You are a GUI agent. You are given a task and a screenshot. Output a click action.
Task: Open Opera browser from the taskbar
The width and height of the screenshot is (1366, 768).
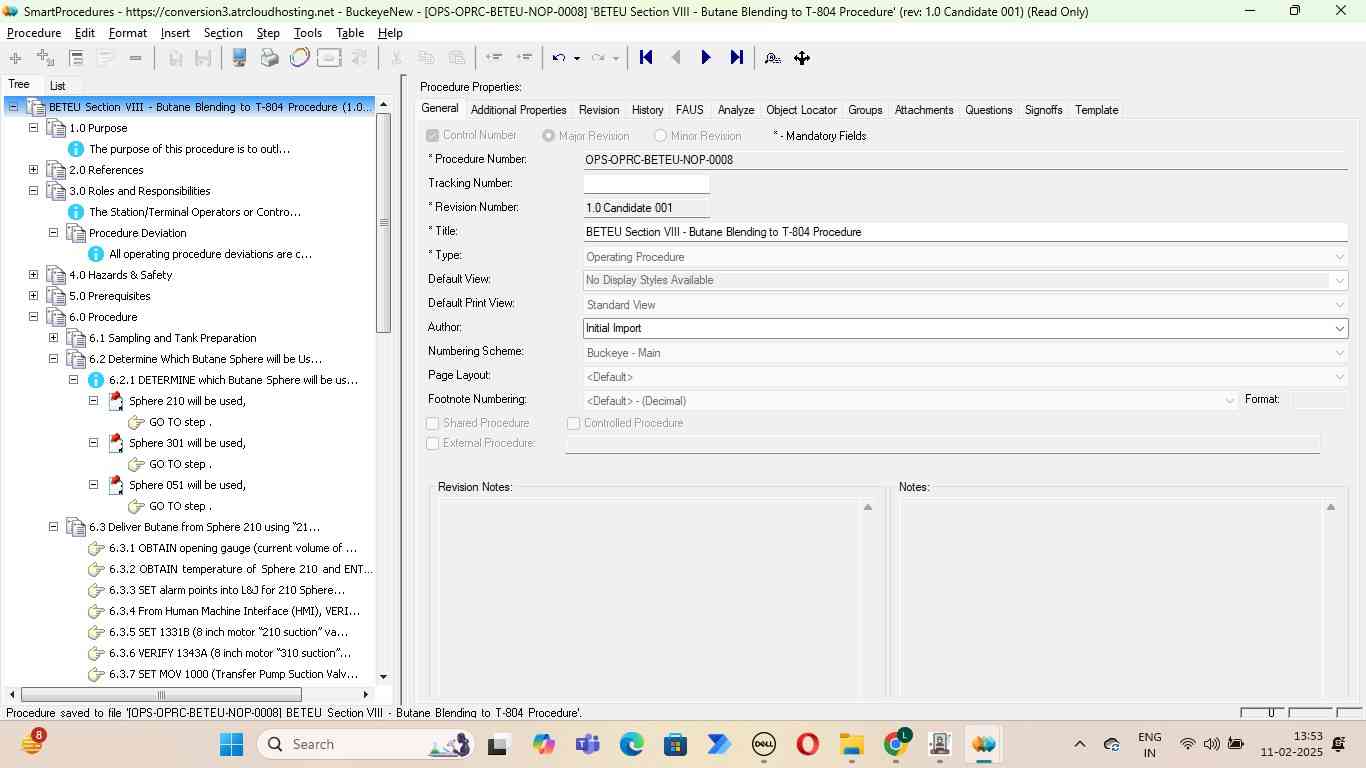click(x=807, y=744)
